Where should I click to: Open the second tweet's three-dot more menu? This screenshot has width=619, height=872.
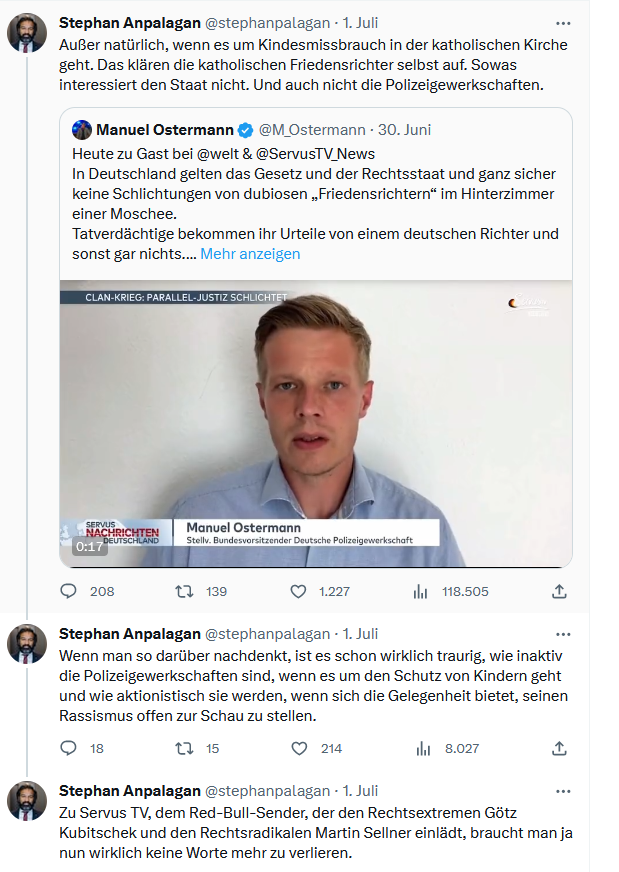[x=562, y=634]
